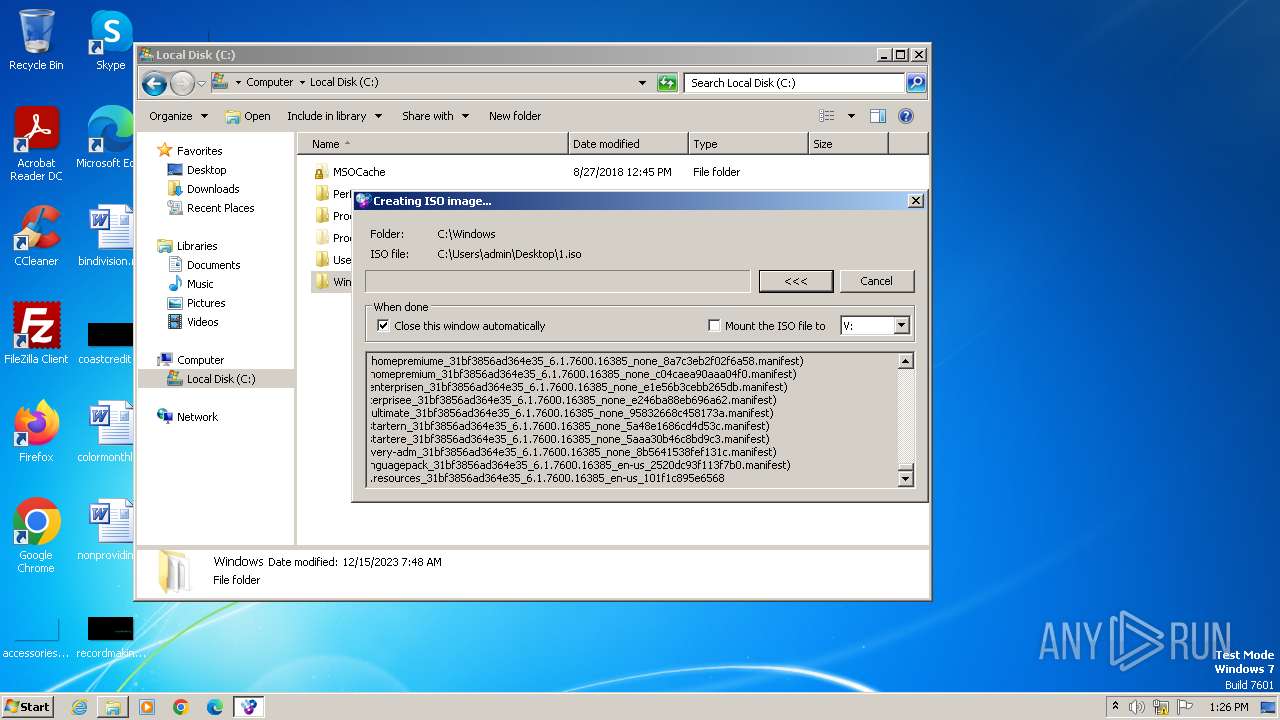The height and width of the screenshot is (720, 1280).
Task: Open Microsoft Edge taskbar icon
Action: click(215, 707)
